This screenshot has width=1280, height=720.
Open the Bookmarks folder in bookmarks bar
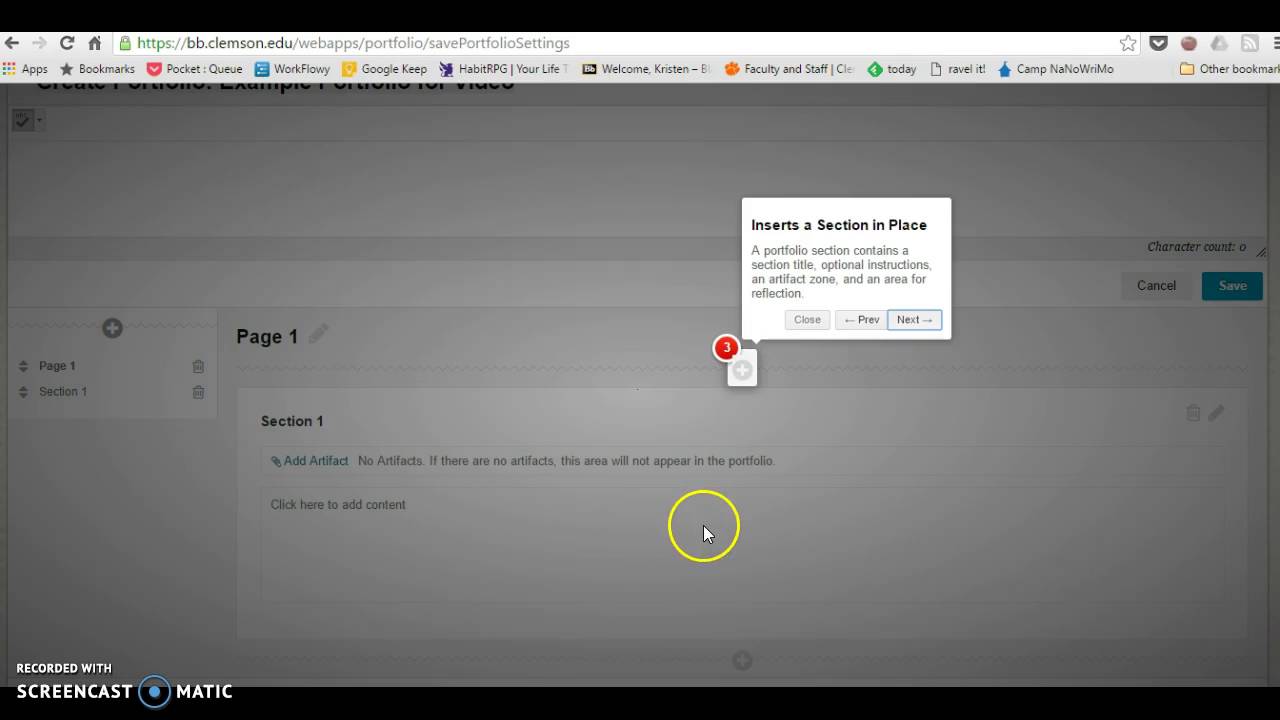[x=97, y=69]
